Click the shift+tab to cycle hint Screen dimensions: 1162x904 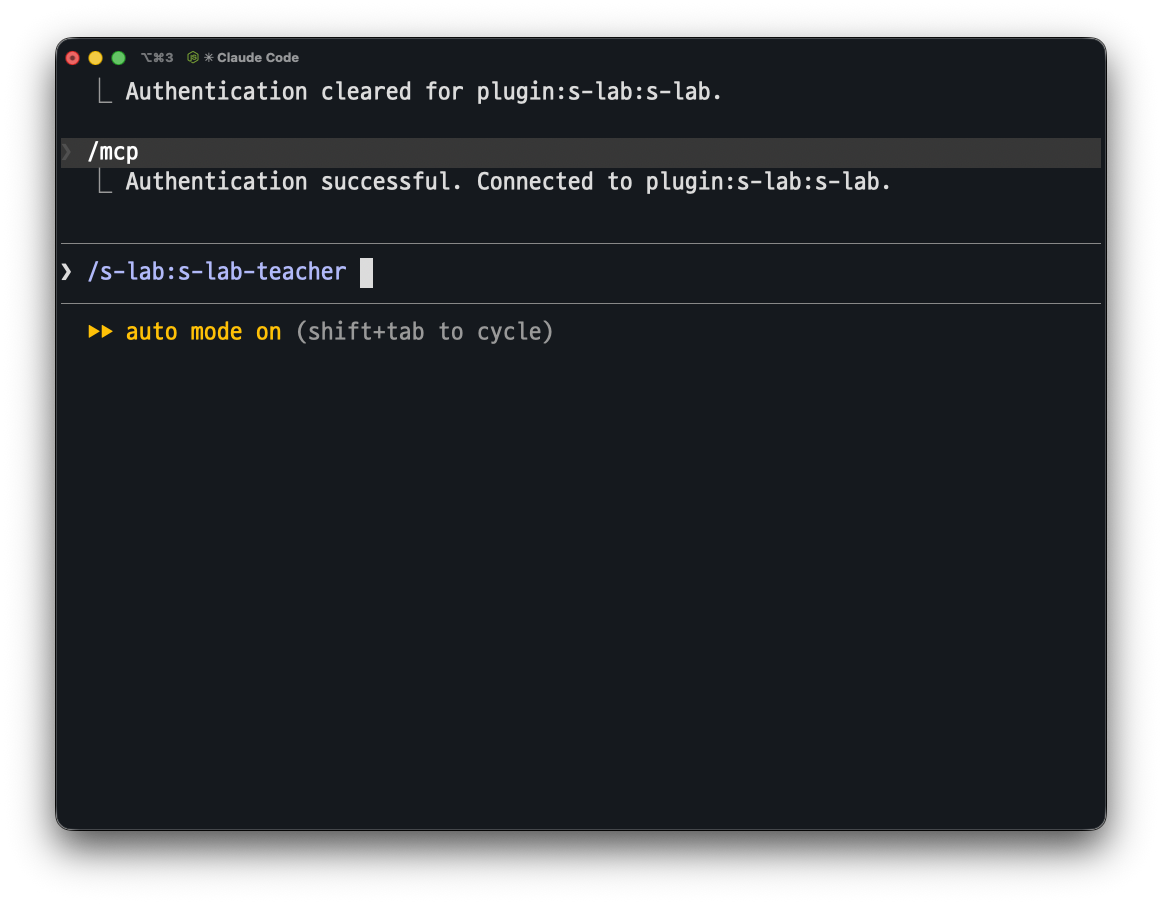(x=424, y=331)
